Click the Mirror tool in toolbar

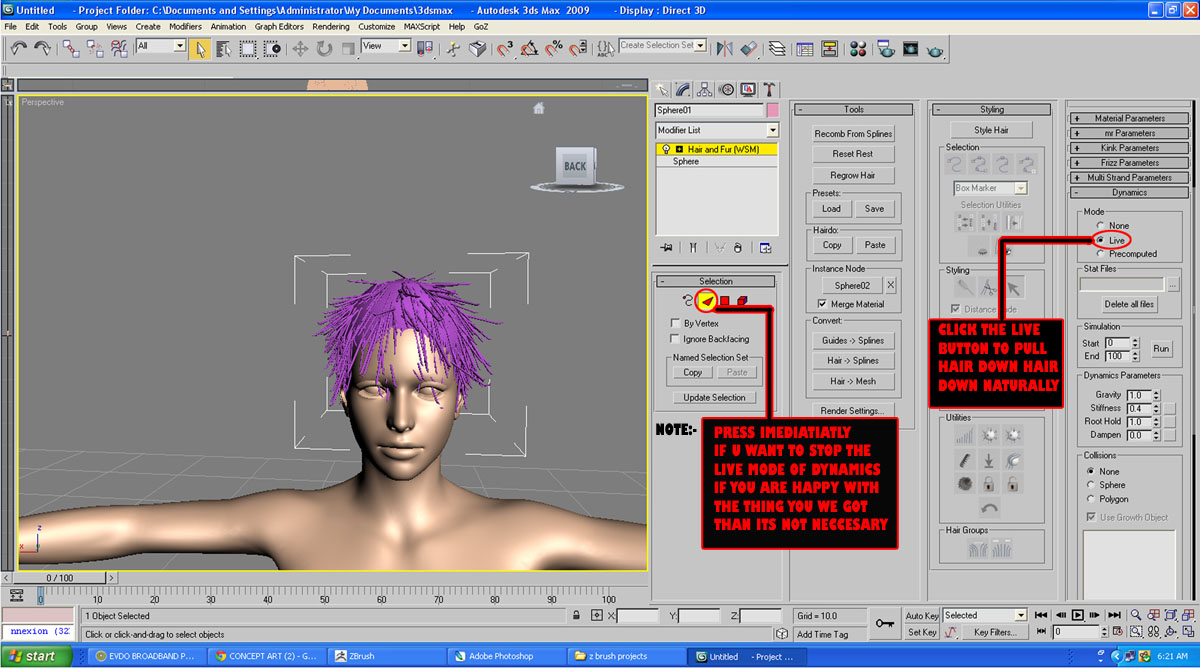coord(726,47)
